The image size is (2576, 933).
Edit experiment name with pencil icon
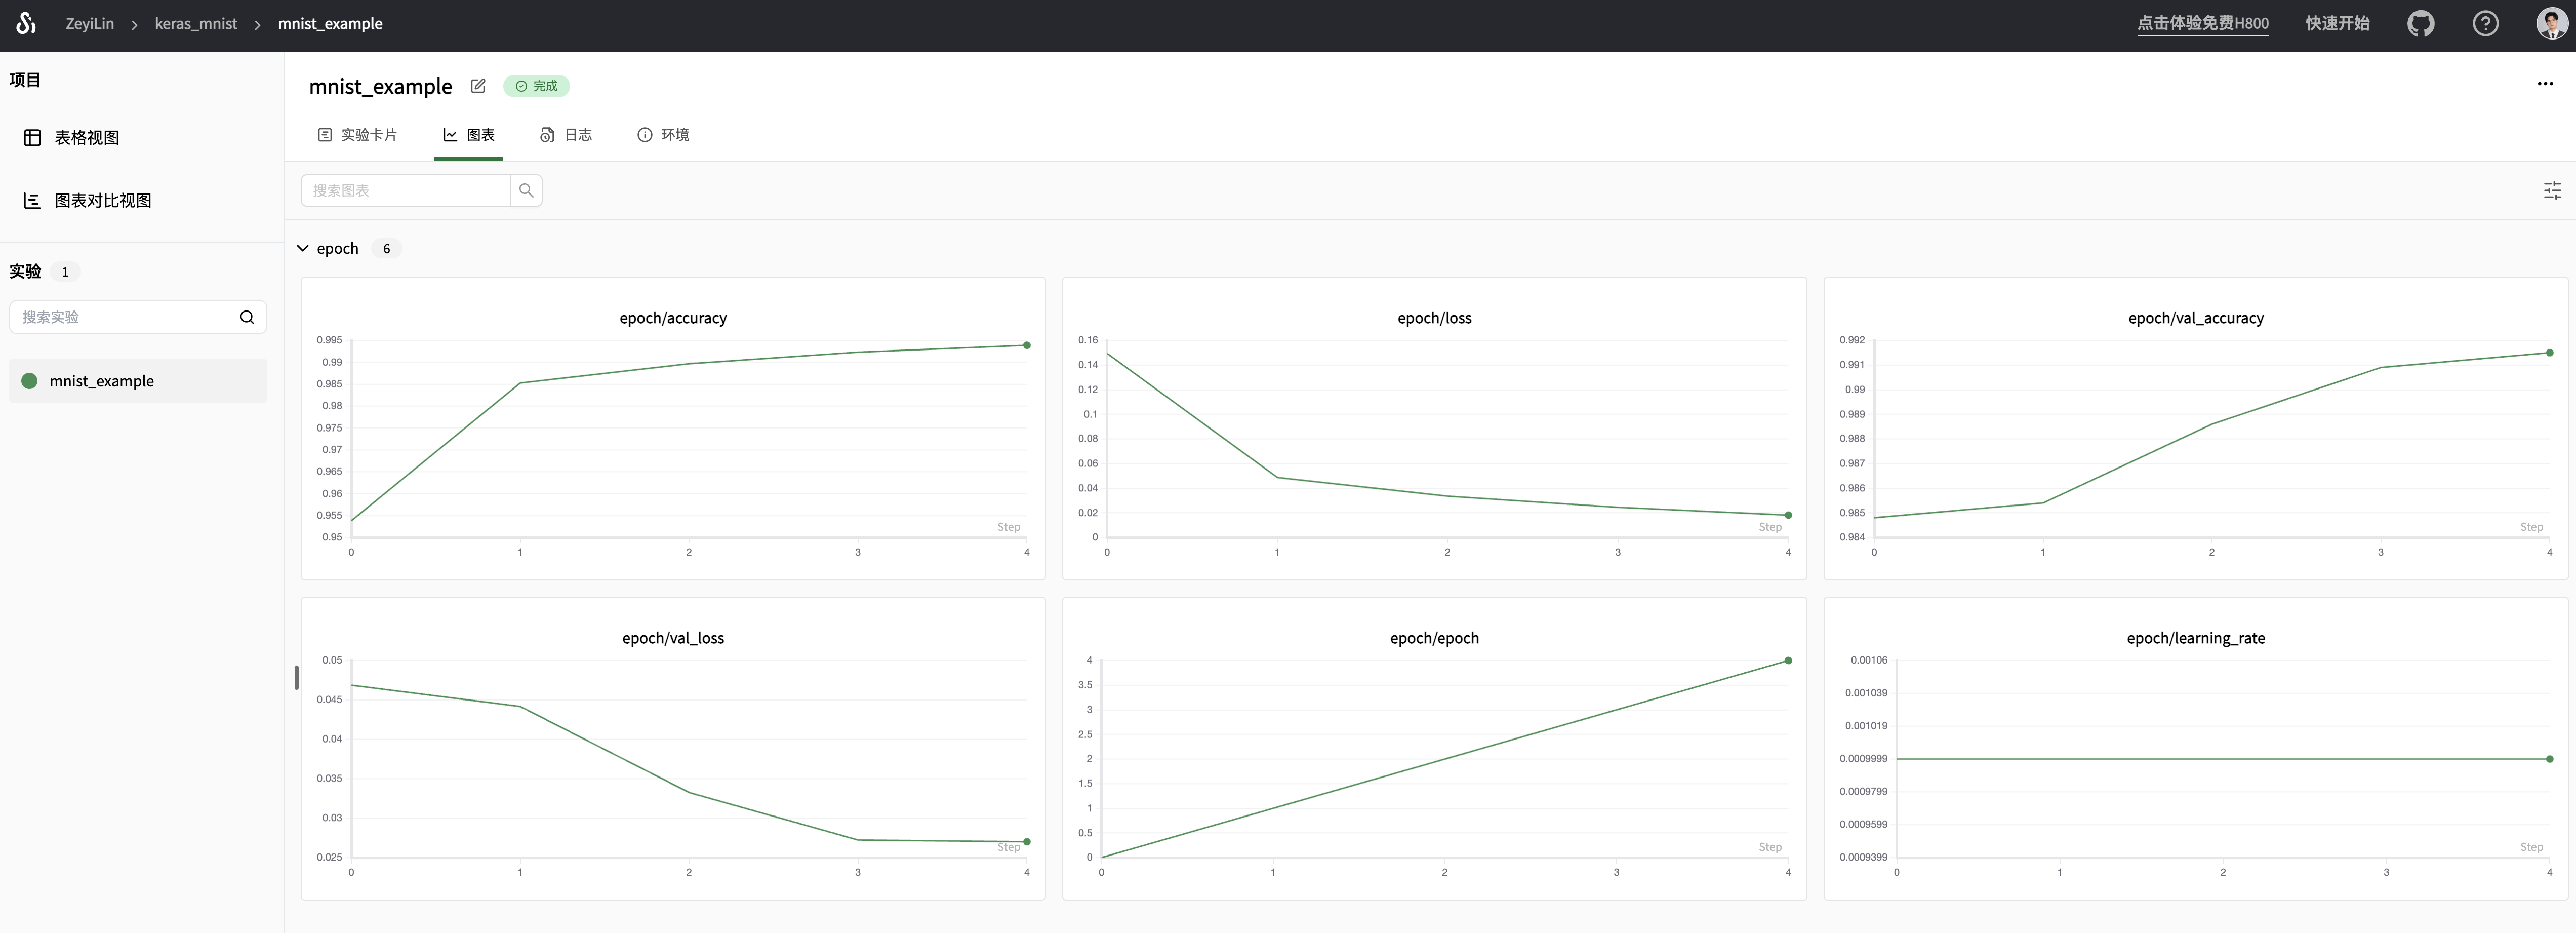pyautogui.click(x=478, y=86)
